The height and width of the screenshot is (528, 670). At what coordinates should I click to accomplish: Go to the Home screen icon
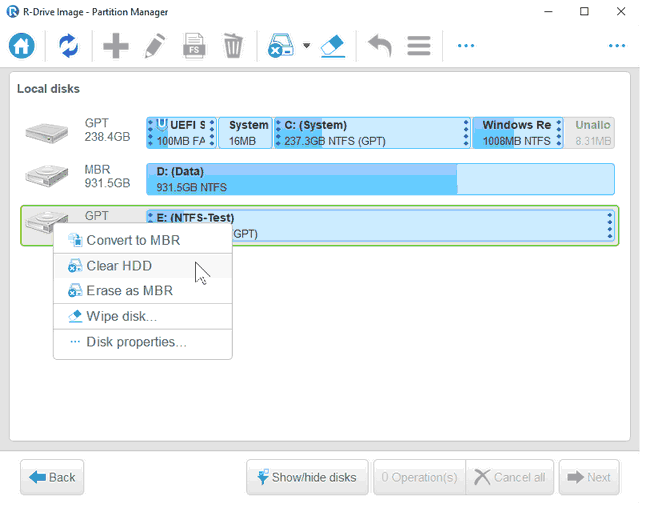coord(21,45)
